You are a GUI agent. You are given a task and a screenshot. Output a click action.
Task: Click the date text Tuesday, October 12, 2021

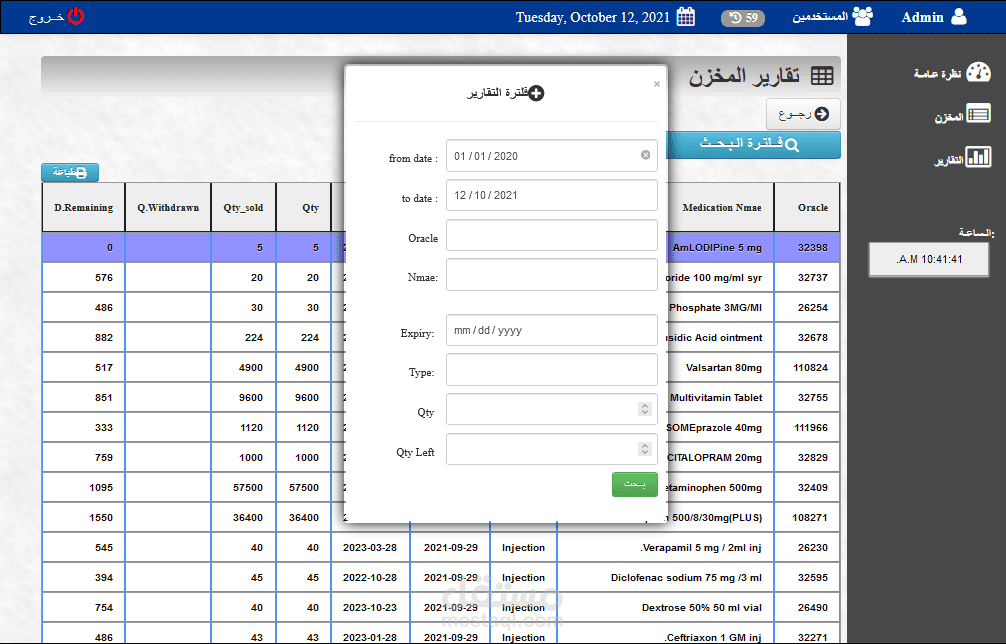click(x=593, y=17)
